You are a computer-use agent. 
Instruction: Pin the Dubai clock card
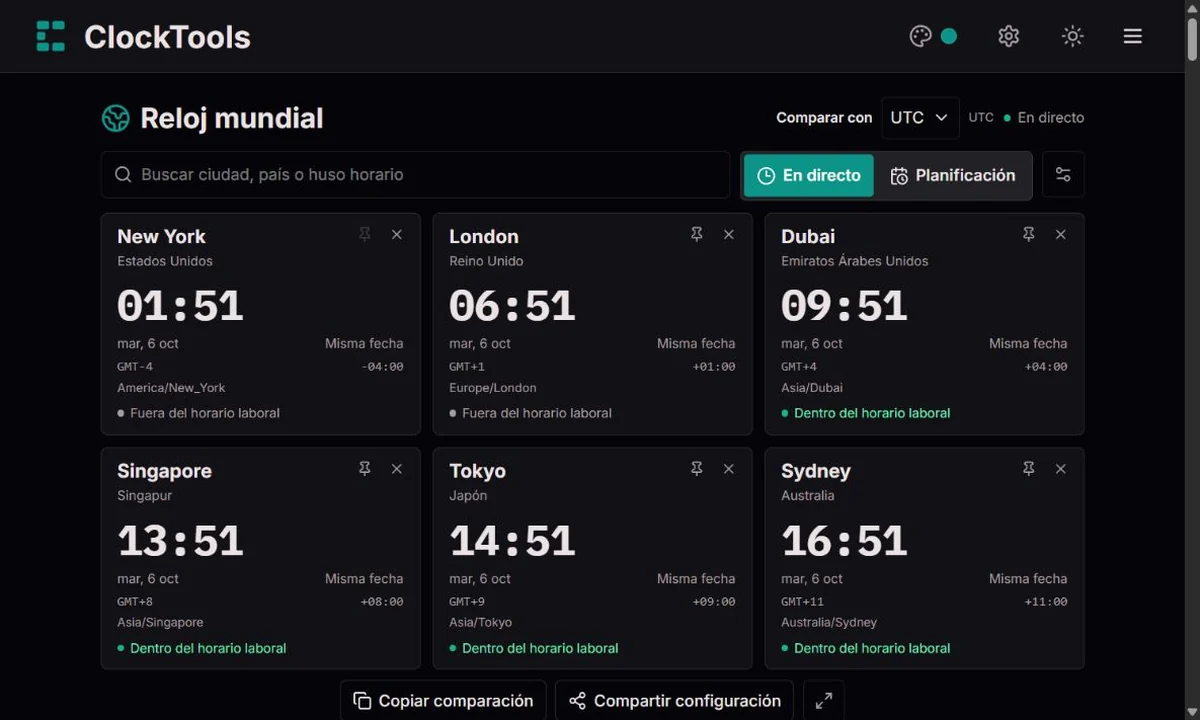[1029, 234]
